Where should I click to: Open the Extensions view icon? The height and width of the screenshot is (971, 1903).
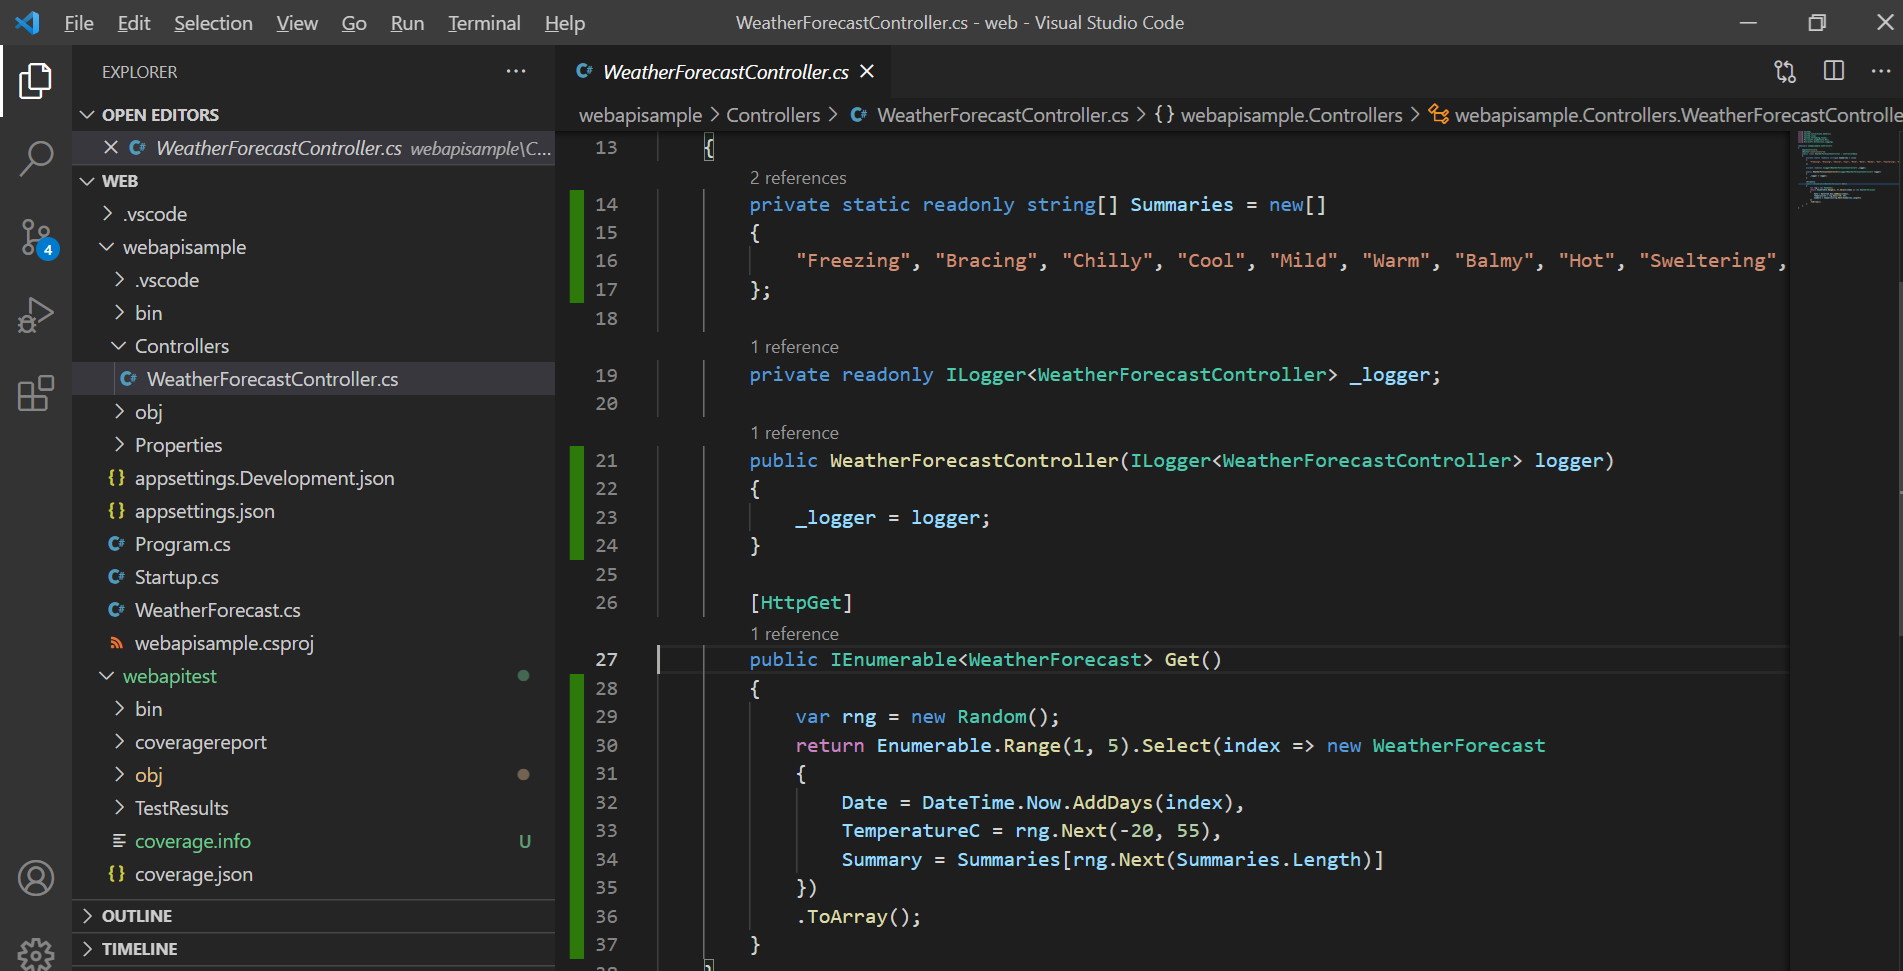click(x=36, y=393)
